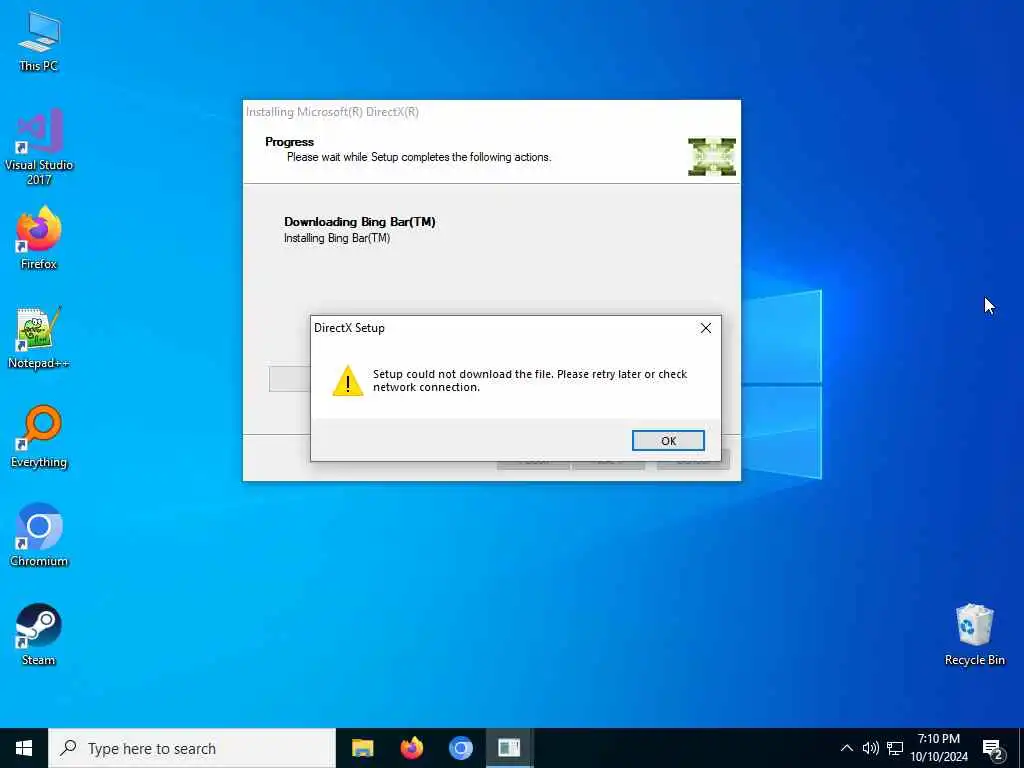Click the installer progress bar
Image resolution: width=1024 pixels, height=768 pixels.
tap(290, 379)
